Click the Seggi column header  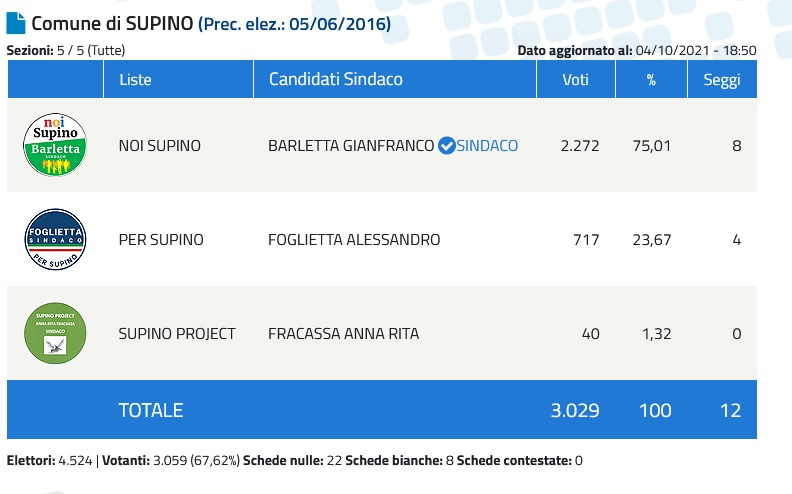coord(721,80)
